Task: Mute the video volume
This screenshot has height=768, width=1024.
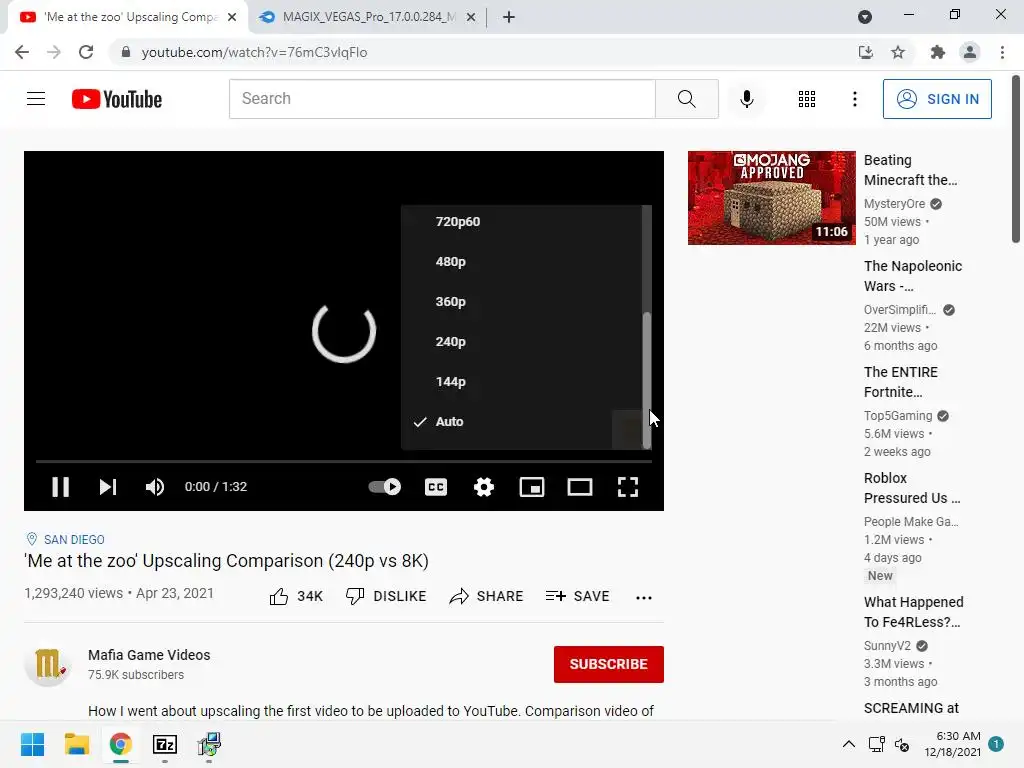Action: [x=155, y=487]
